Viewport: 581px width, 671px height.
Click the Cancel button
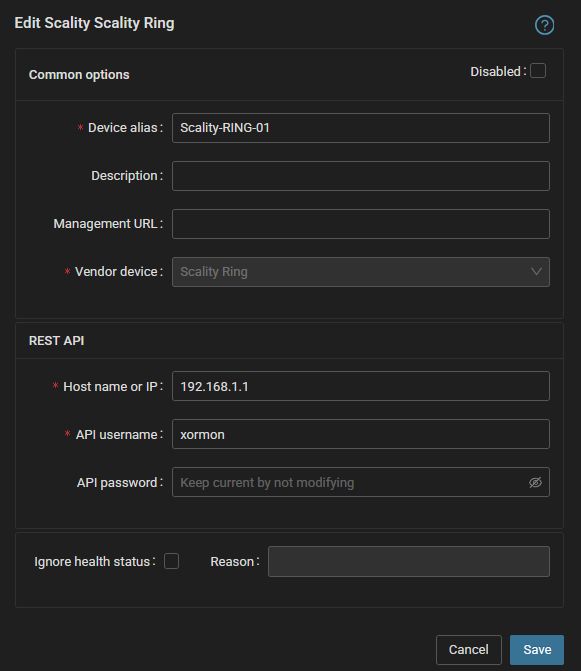[x=468, y=650]
